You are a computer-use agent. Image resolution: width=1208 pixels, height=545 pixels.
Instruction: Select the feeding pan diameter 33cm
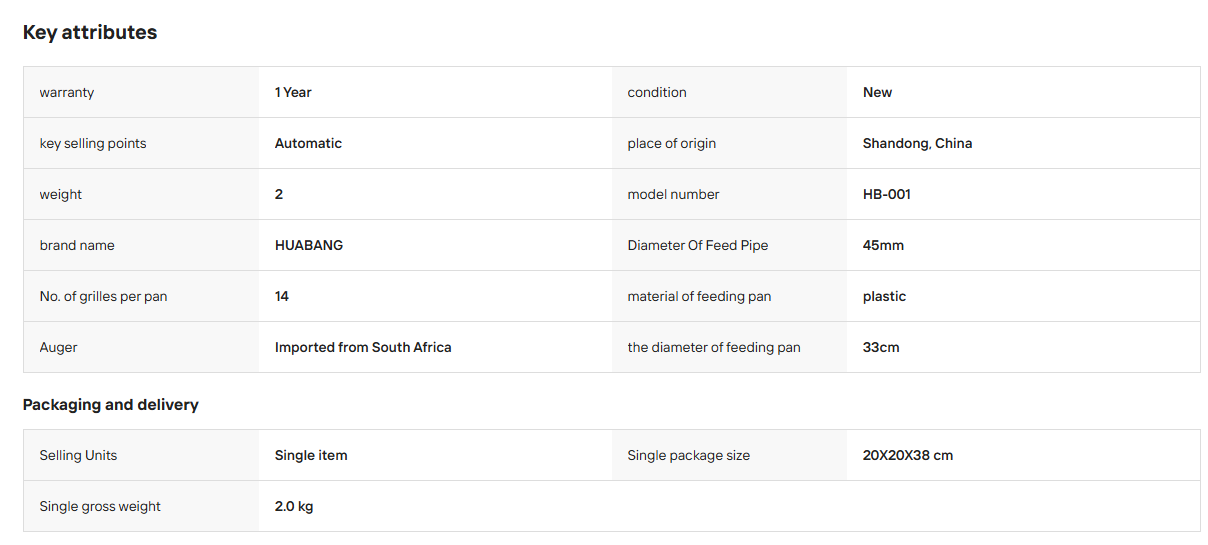click(x=881, y=347)
